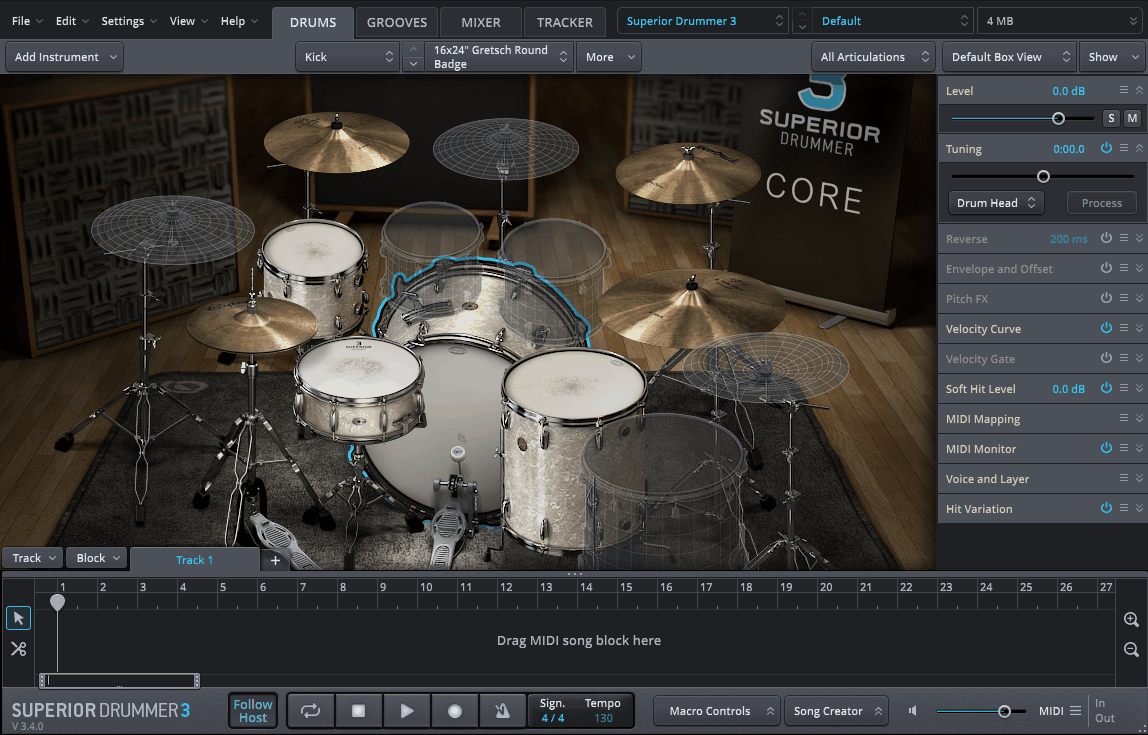Open the Help menu
The image size is (1148, 735).
pos(239,21)
